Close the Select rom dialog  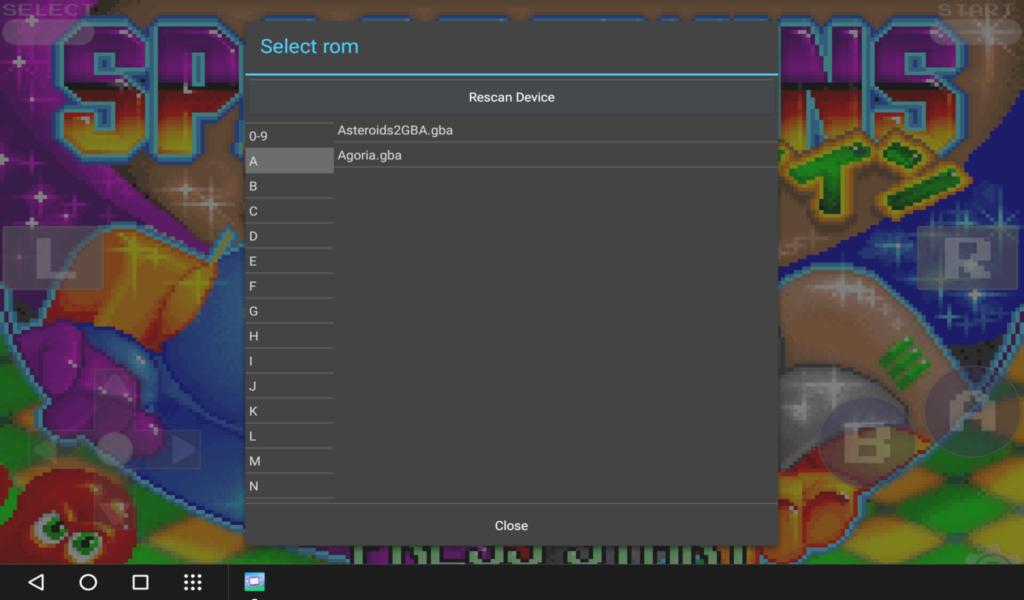(x=511, y=526)
